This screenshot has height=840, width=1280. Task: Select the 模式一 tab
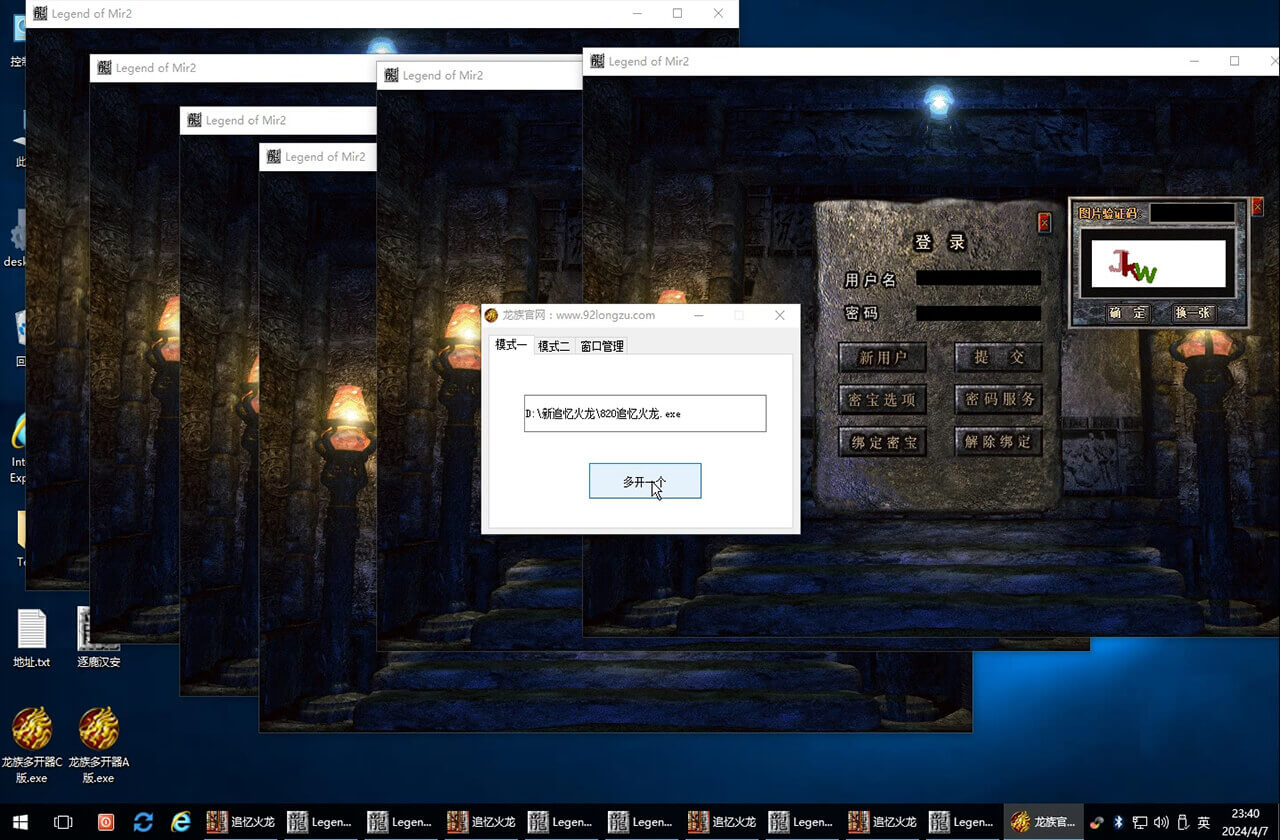click(511, 344)
